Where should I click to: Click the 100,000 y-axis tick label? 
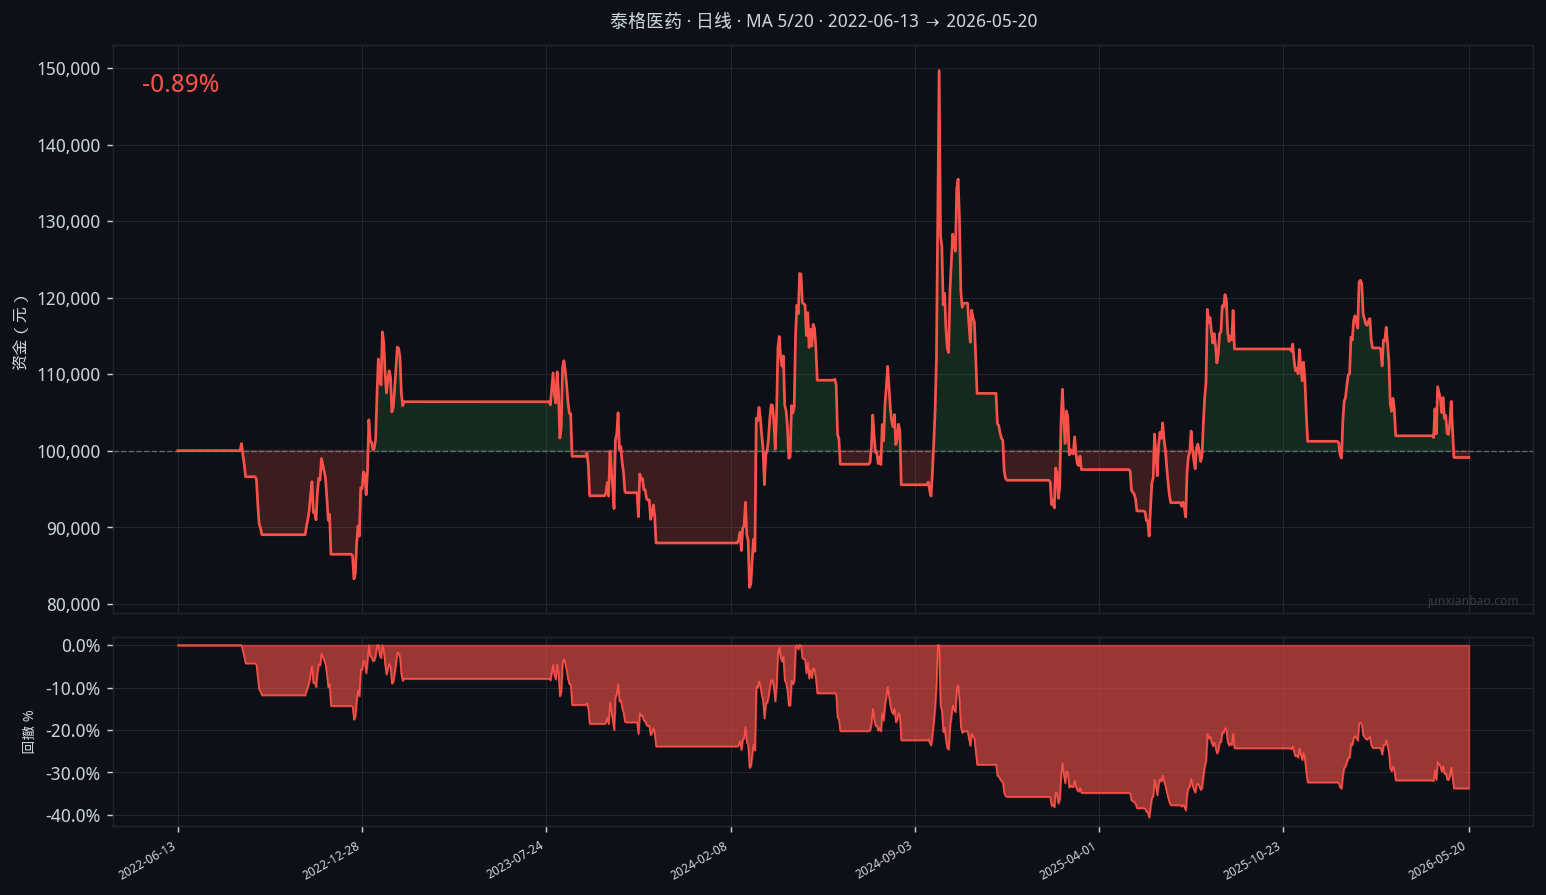69,452
